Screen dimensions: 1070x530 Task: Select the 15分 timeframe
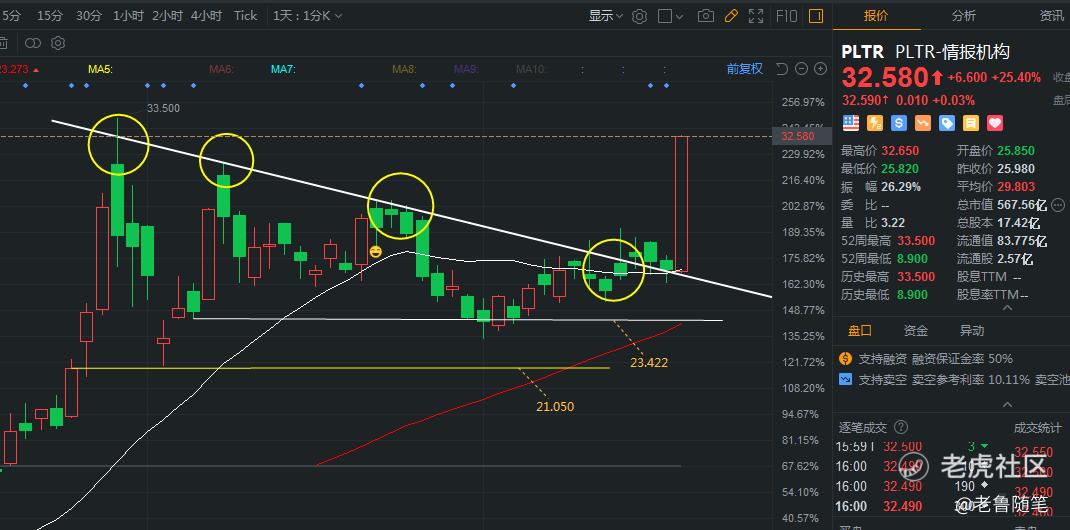[49, 16]
